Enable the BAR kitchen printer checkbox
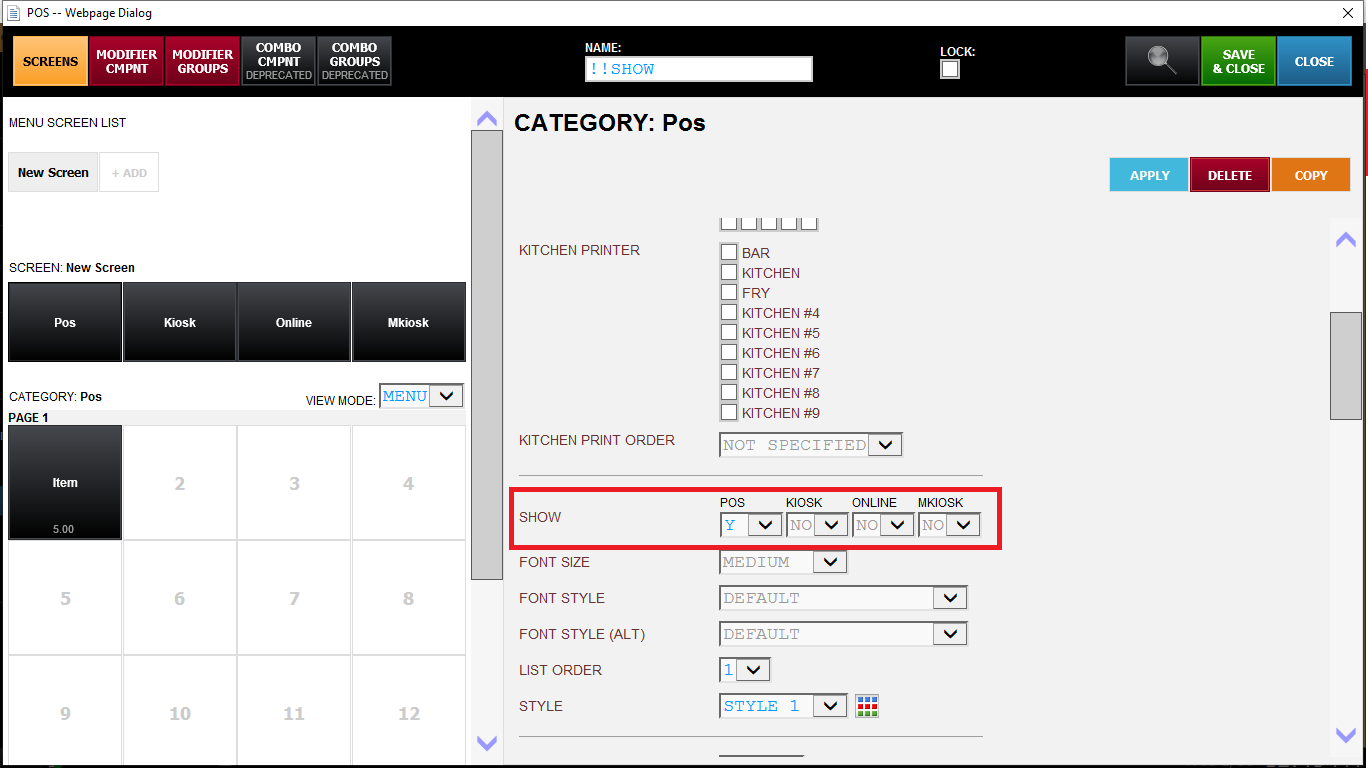 [x=729, y=253]
